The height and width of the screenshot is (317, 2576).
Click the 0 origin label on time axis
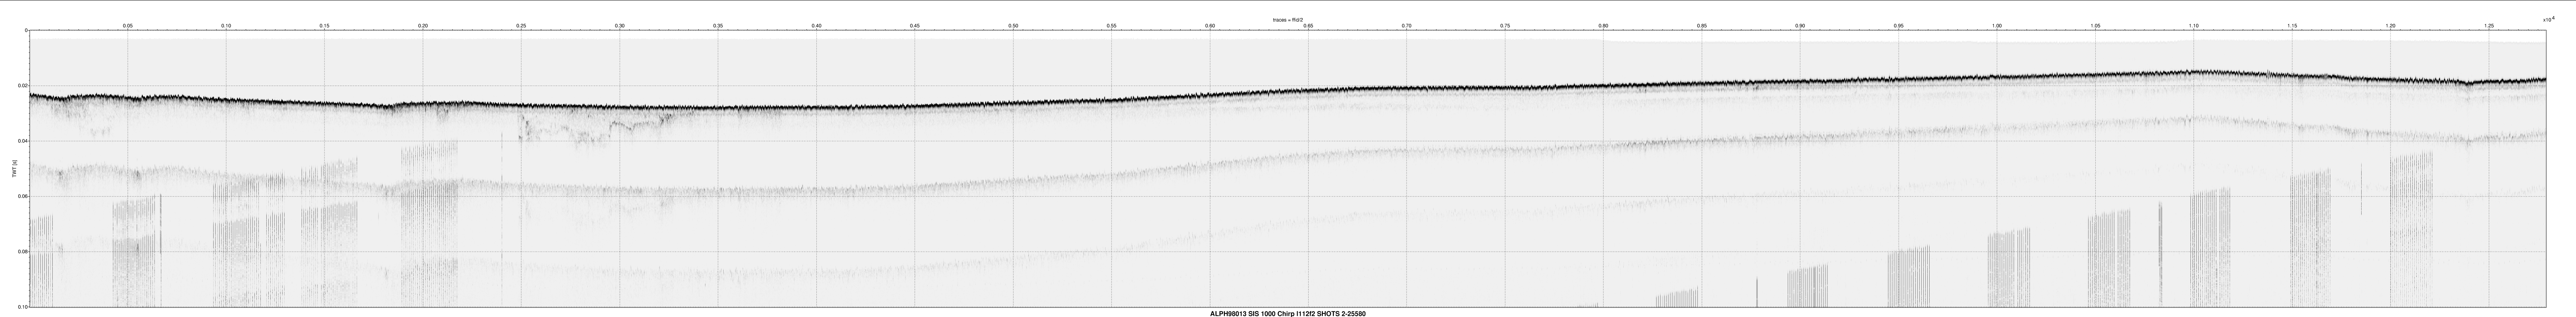coord(26,31)
